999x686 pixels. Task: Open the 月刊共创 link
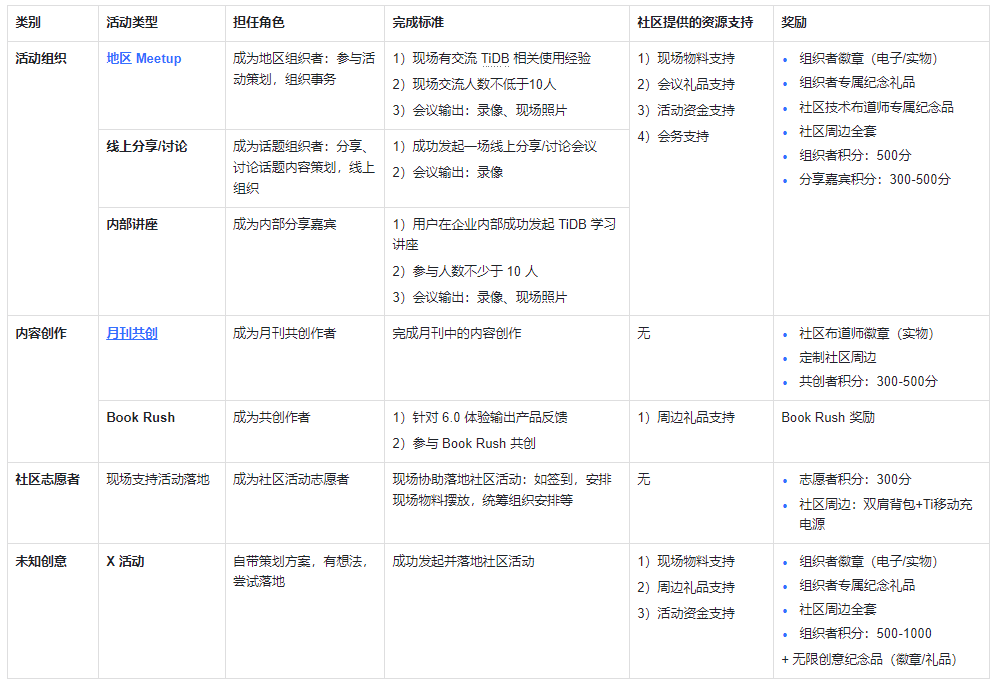click(132, 333)
